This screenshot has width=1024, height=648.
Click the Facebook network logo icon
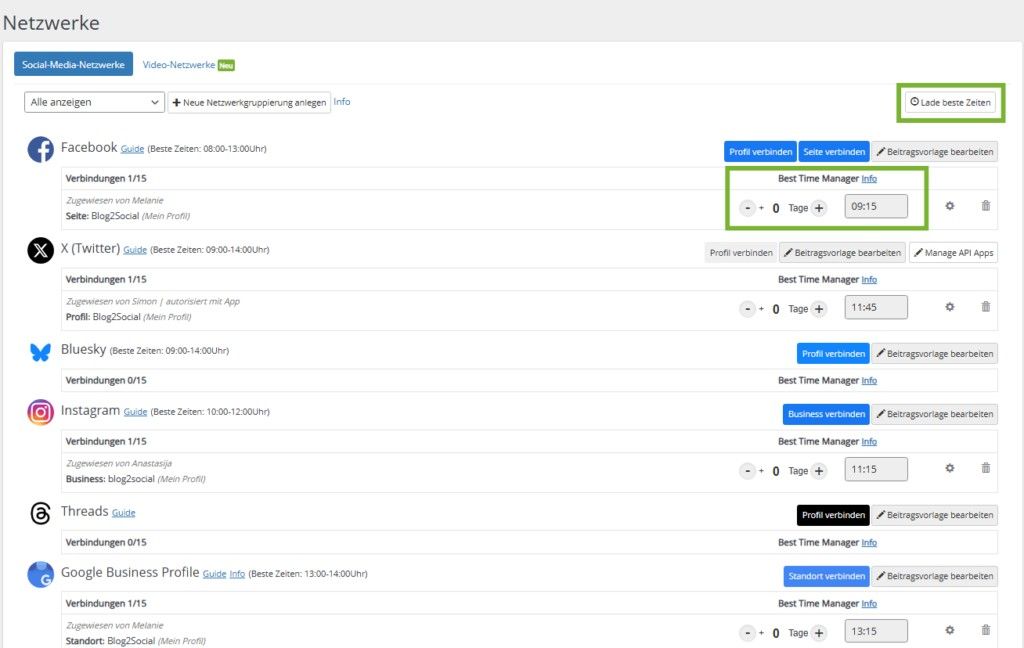coord(40,150)
